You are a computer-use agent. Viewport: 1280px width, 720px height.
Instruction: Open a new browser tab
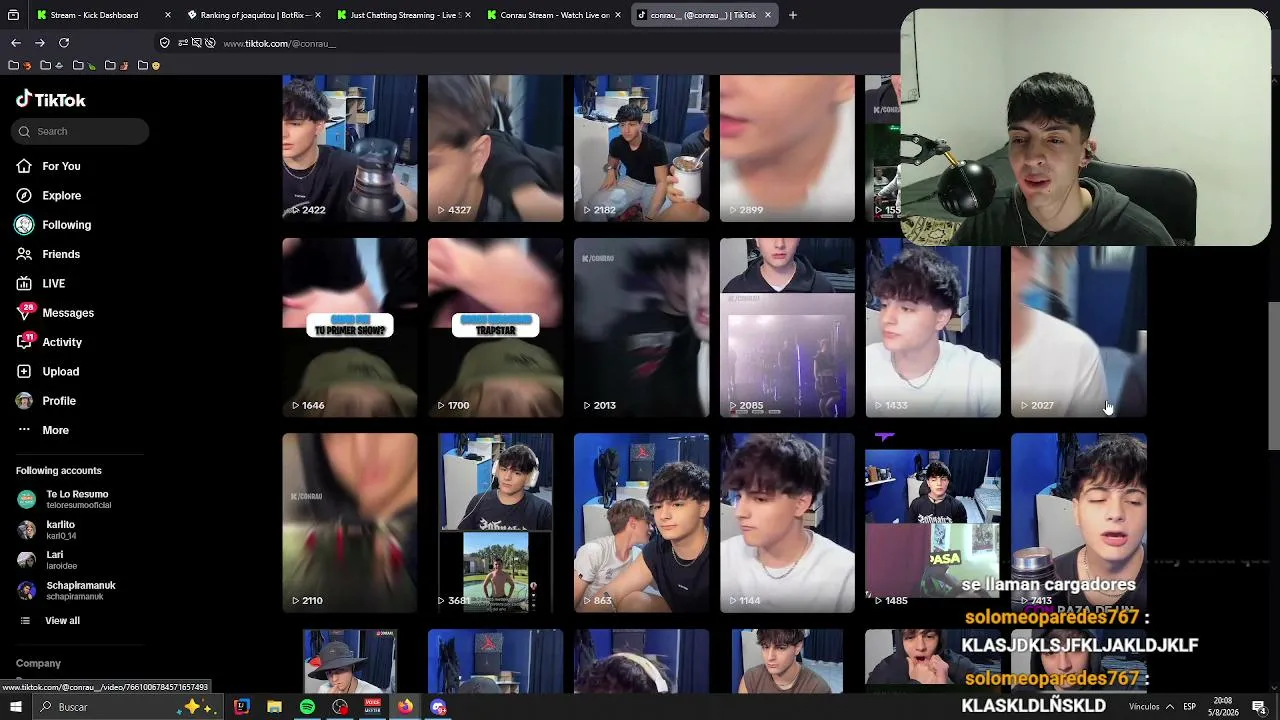pos(792,15)
